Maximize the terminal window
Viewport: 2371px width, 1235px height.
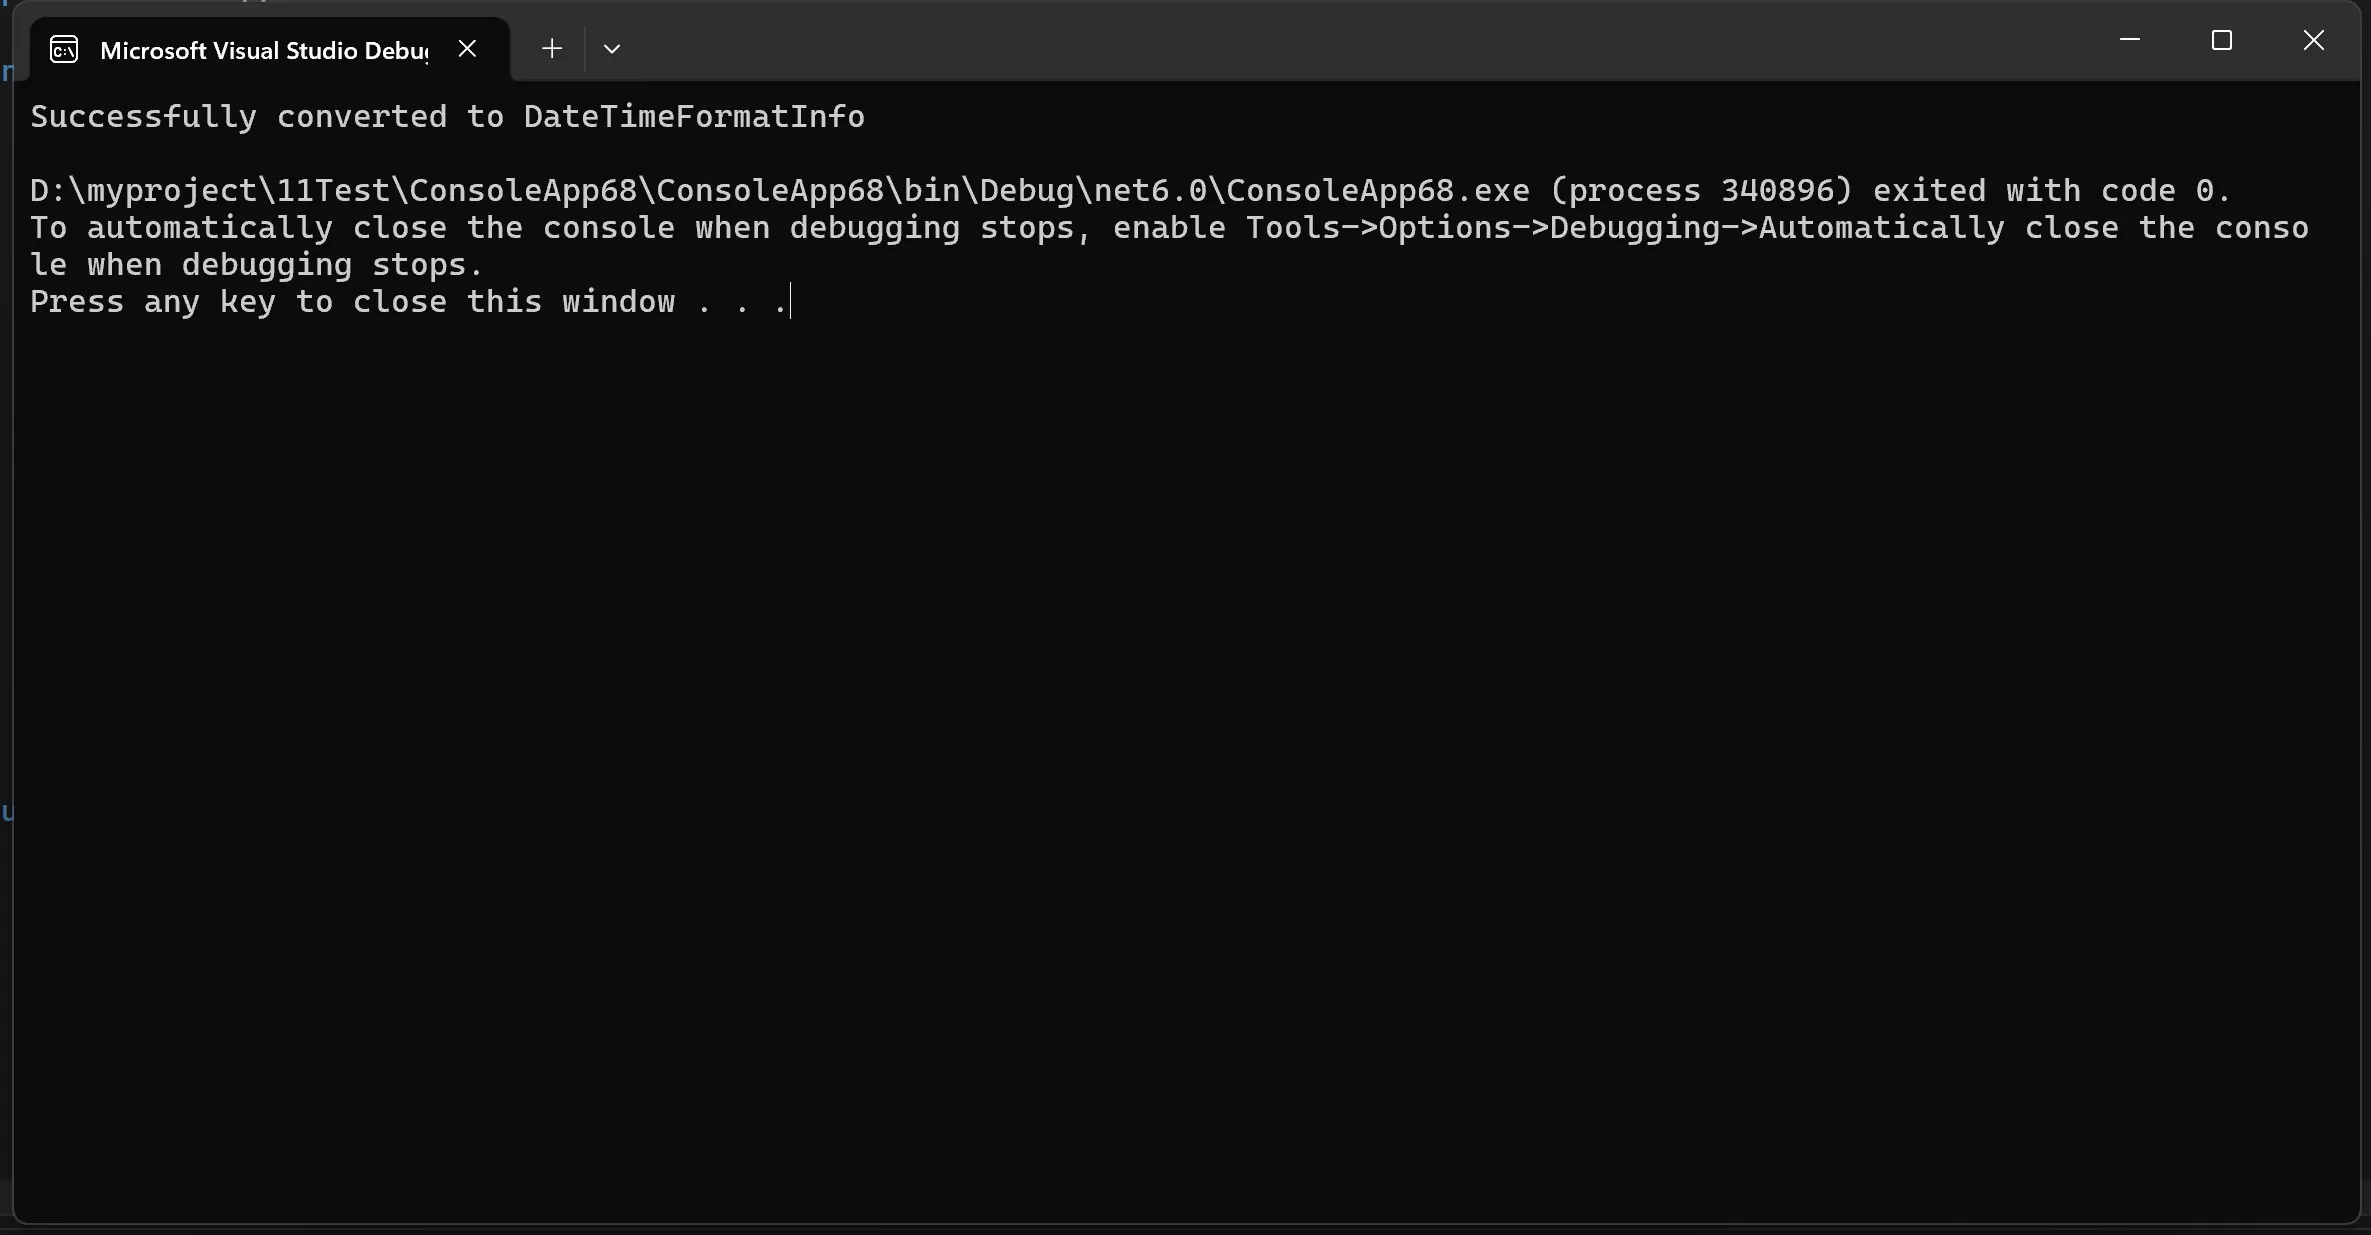[x=2222, y=40]
